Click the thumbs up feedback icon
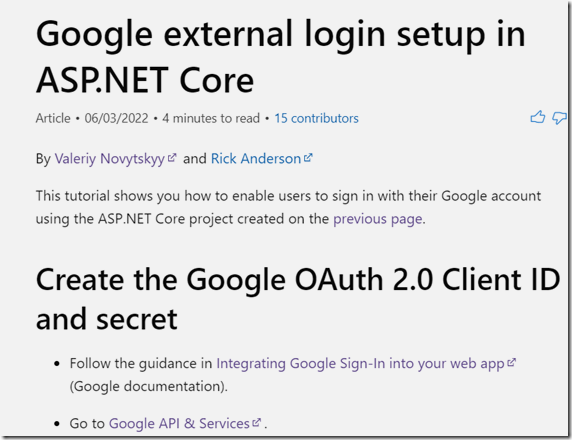 click(538, 117)
